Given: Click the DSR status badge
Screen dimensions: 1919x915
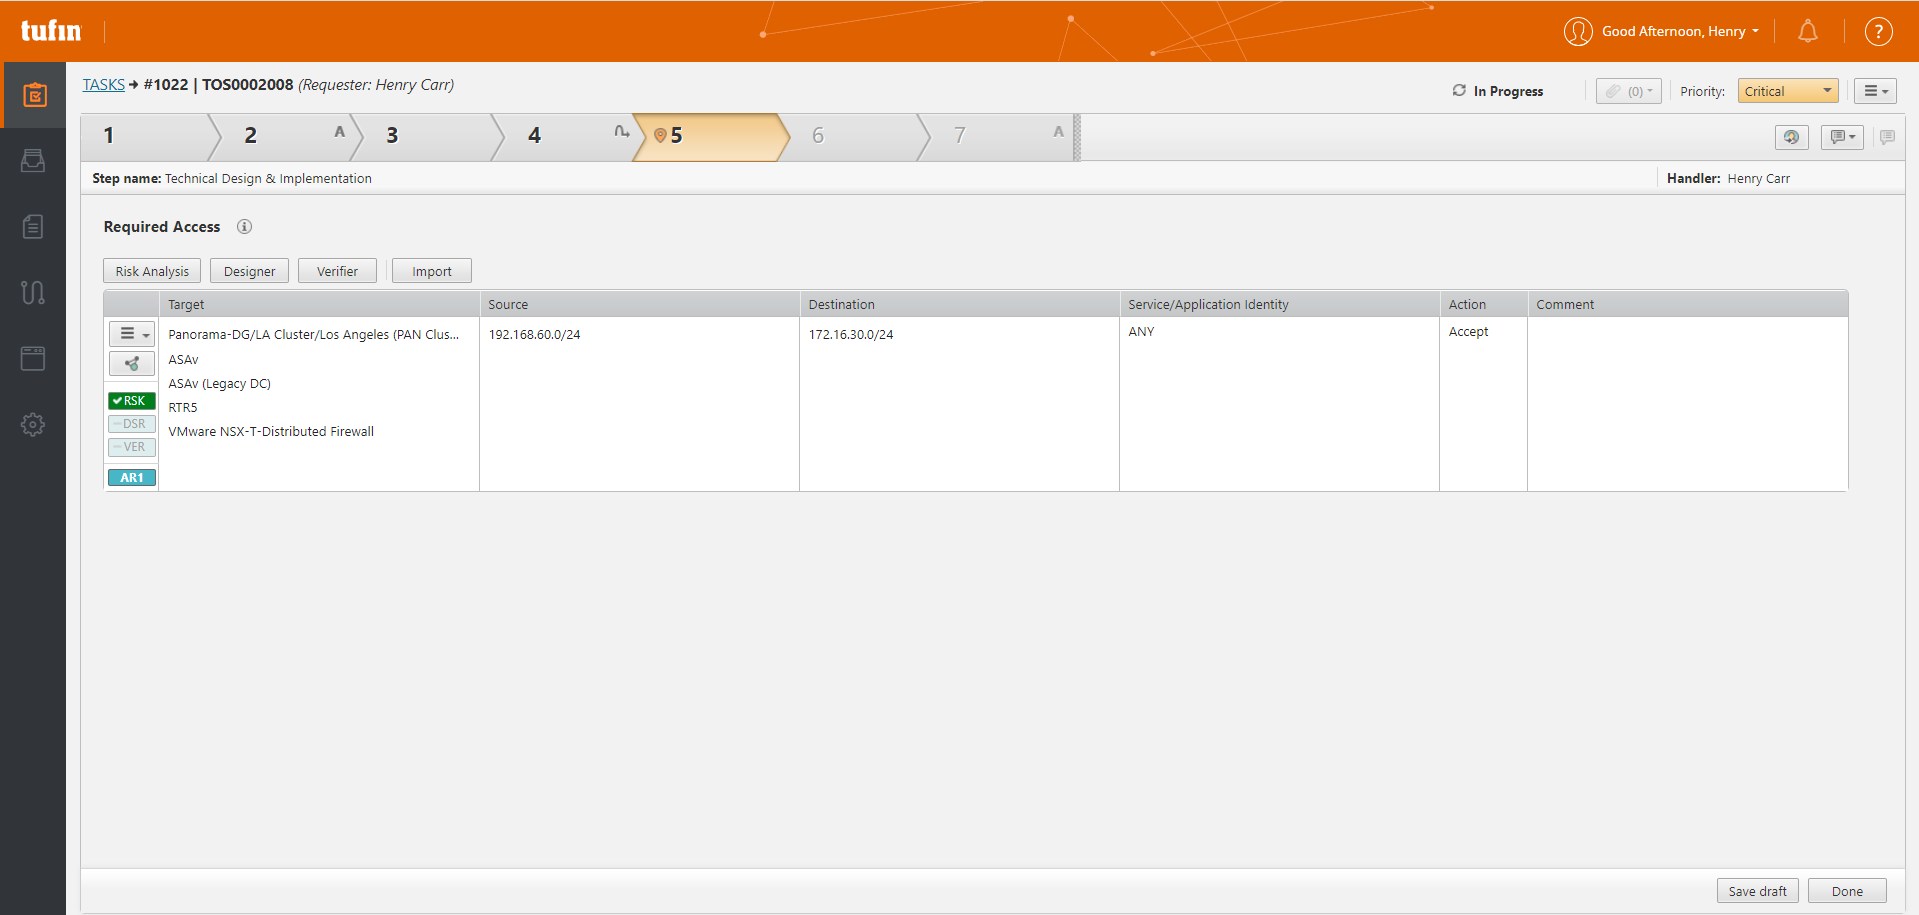Looking at the screenshot, I should coord(132,424).
